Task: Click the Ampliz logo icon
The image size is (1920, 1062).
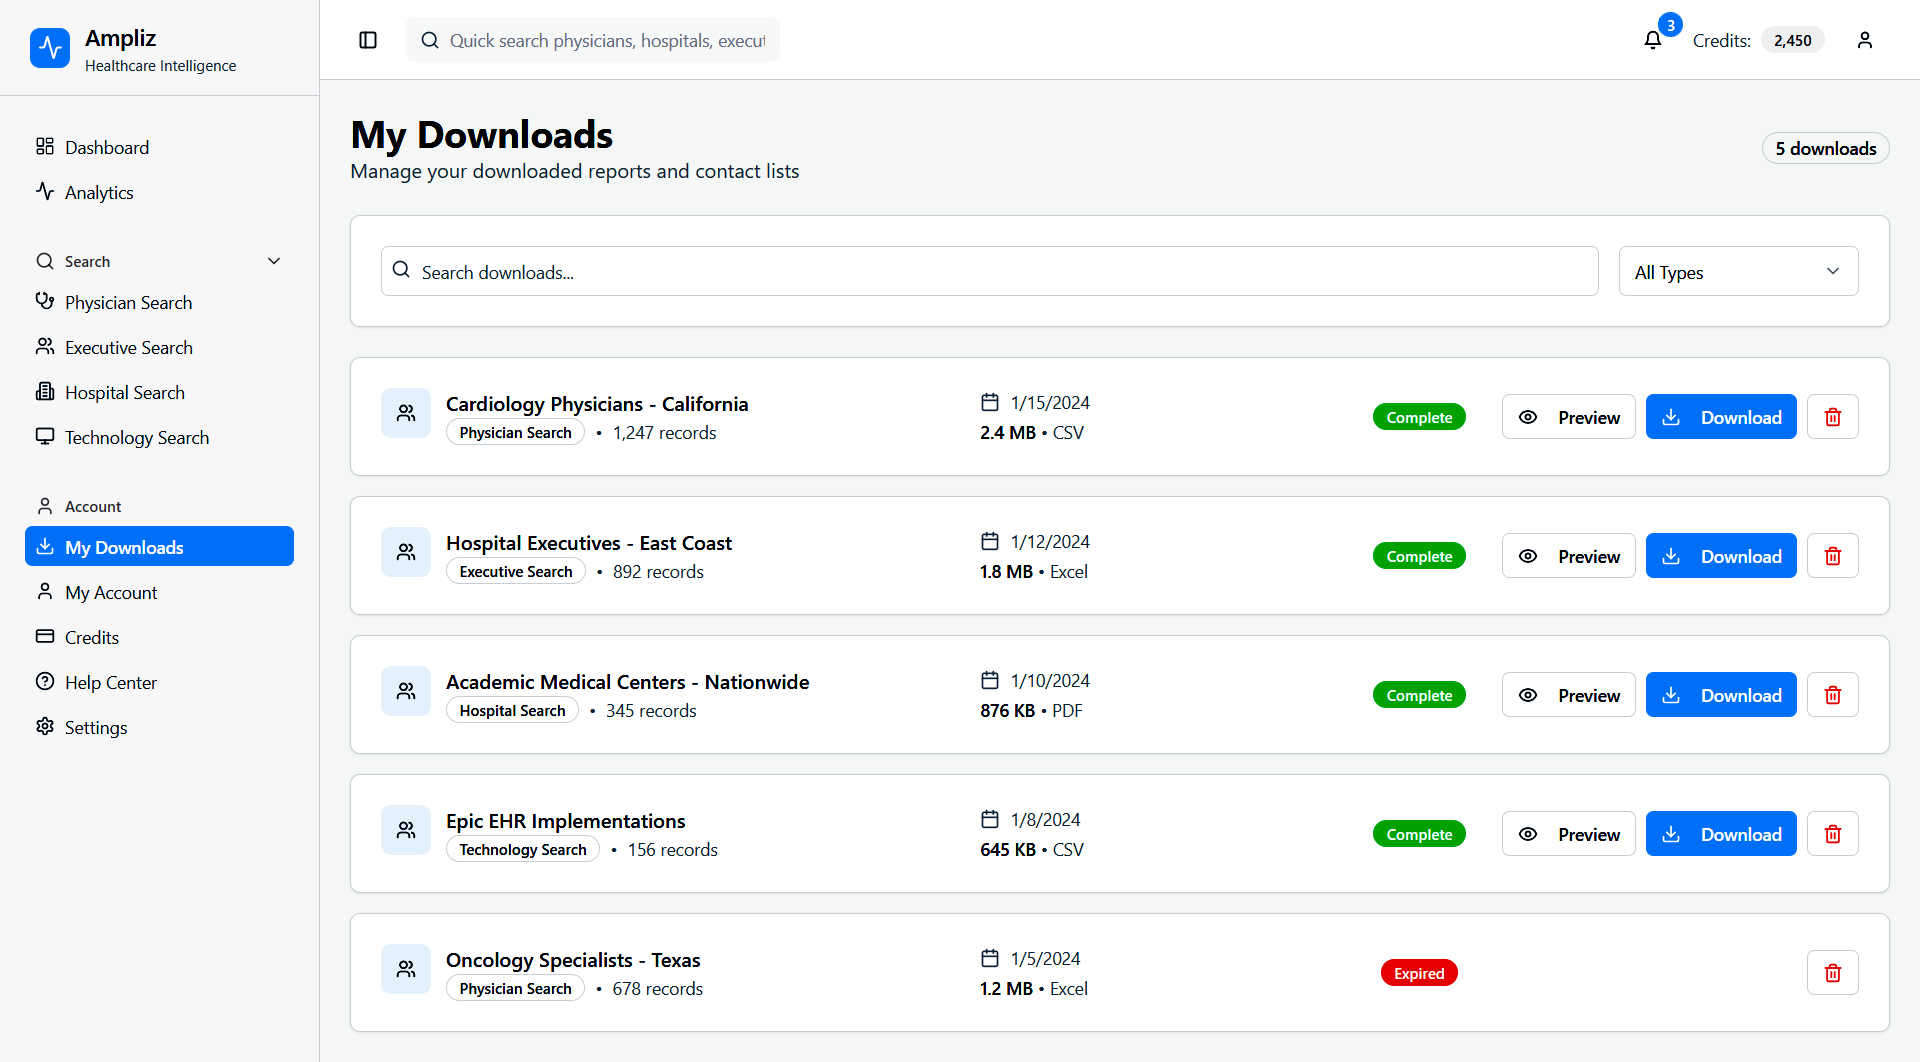Action: point(50,48)
